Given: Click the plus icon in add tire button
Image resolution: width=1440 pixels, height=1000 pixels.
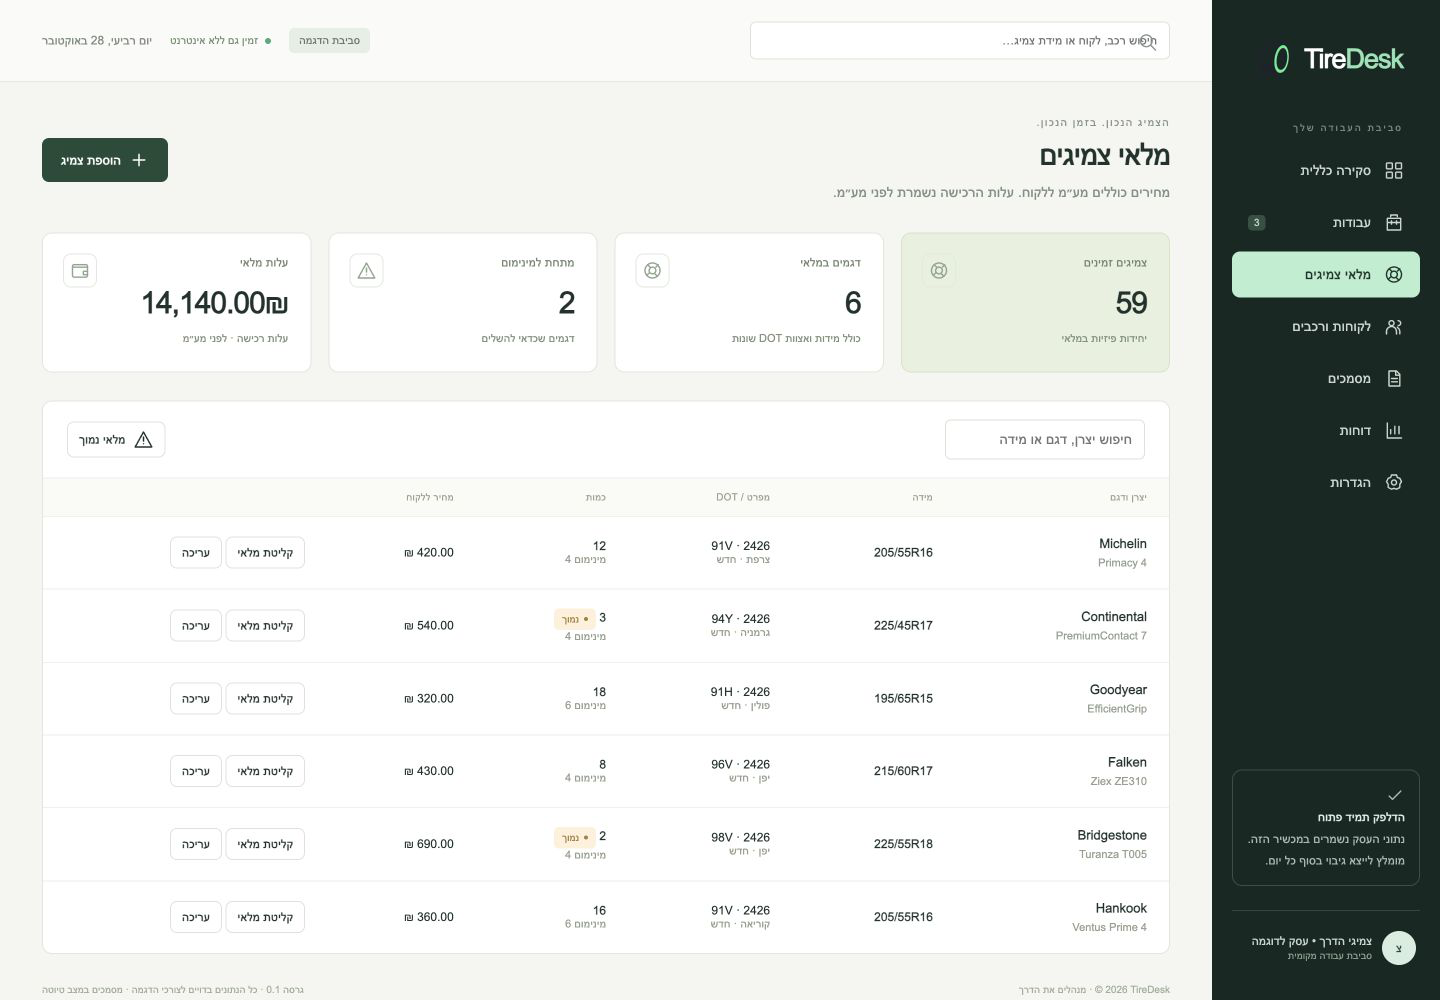Looking at the screenshot, I should [x=139, y=160].
